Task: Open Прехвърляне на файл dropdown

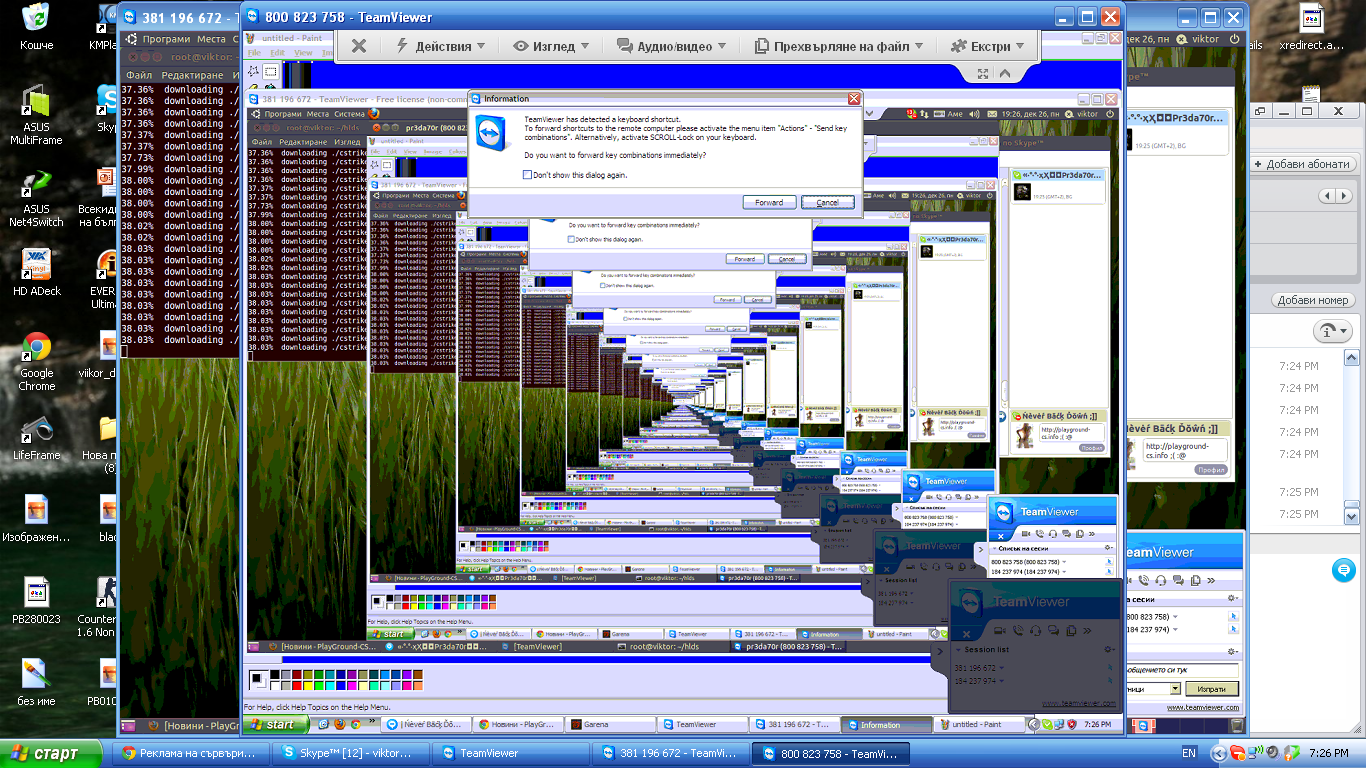Action: (x=838, y=46)
